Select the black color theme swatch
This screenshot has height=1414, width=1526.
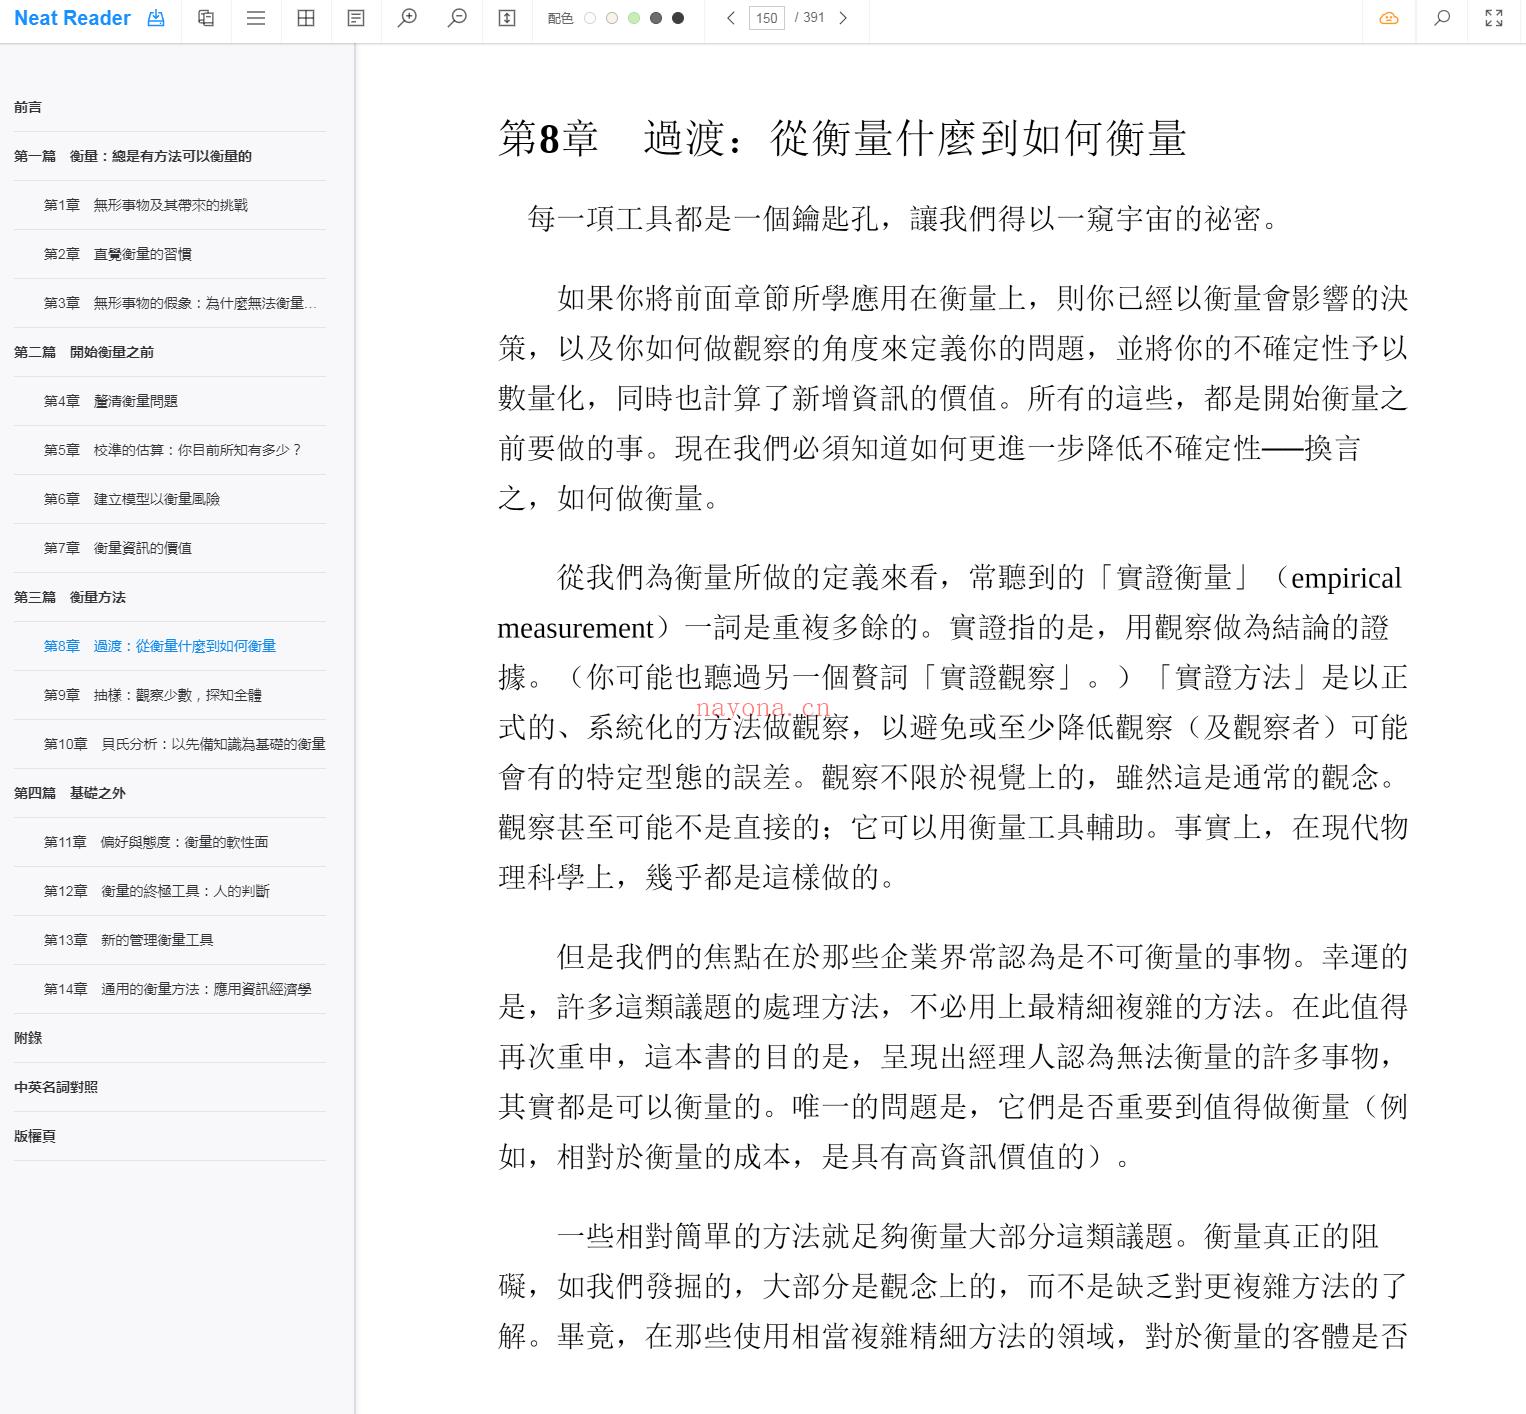coord(678,18)
